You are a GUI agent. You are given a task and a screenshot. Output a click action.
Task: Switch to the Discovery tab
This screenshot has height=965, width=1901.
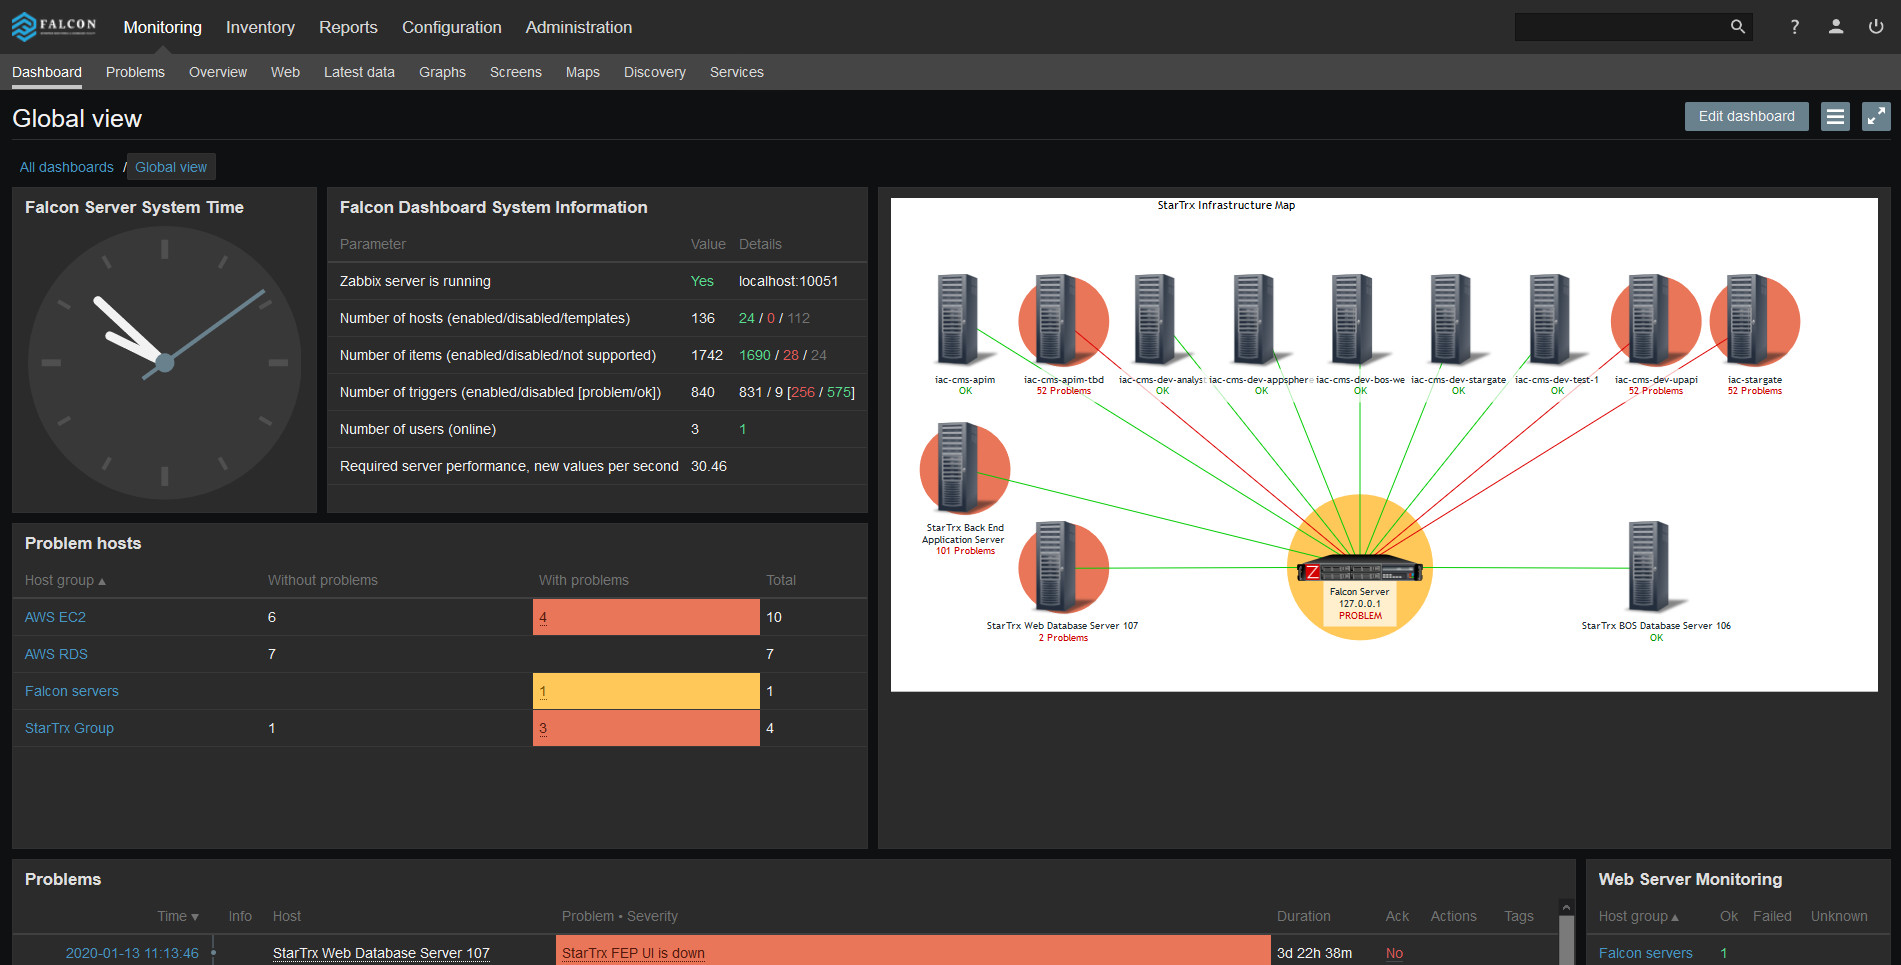[x=655, y=72]
